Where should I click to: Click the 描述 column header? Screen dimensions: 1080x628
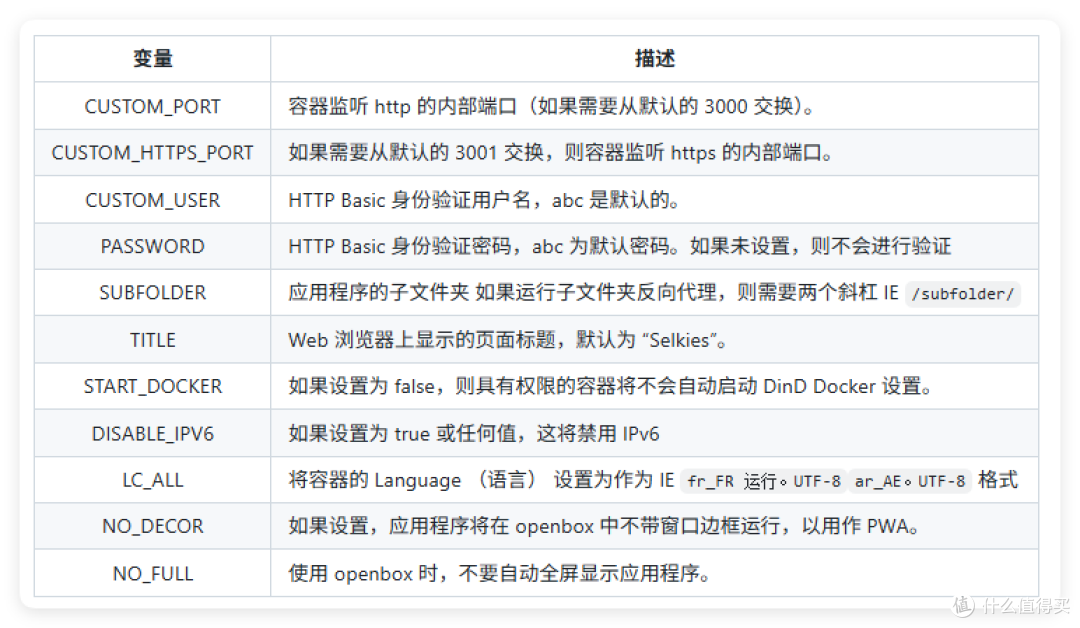pyautogui.click(x=654, y=59)
